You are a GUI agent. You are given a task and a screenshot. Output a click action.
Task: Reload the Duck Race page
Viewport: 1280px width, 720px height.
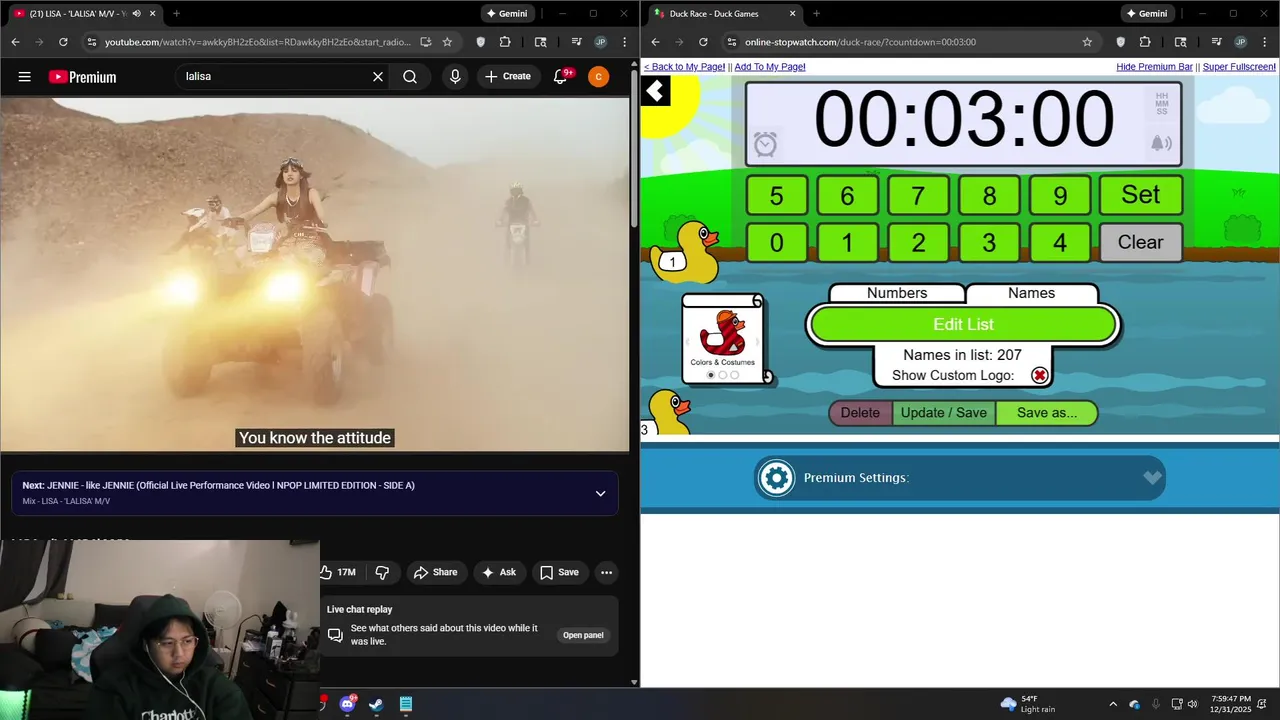click(x=703, y=42)
